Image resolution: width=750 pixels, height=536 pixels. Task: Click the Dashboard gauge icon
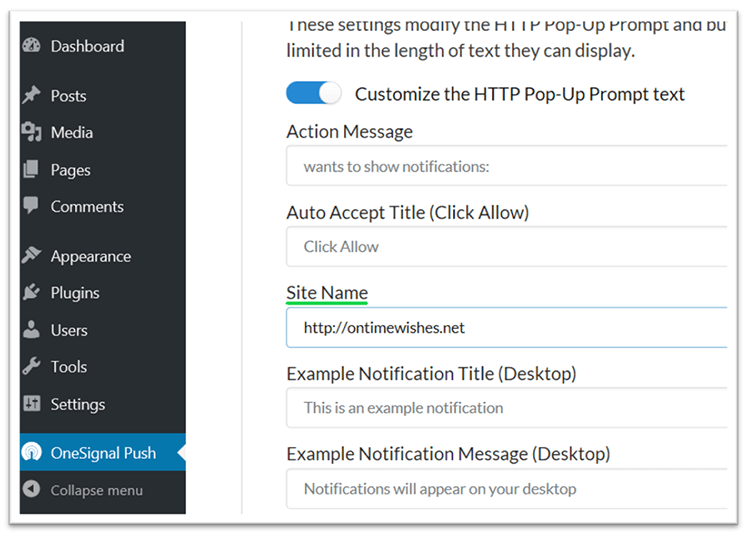tap(31, 46)
